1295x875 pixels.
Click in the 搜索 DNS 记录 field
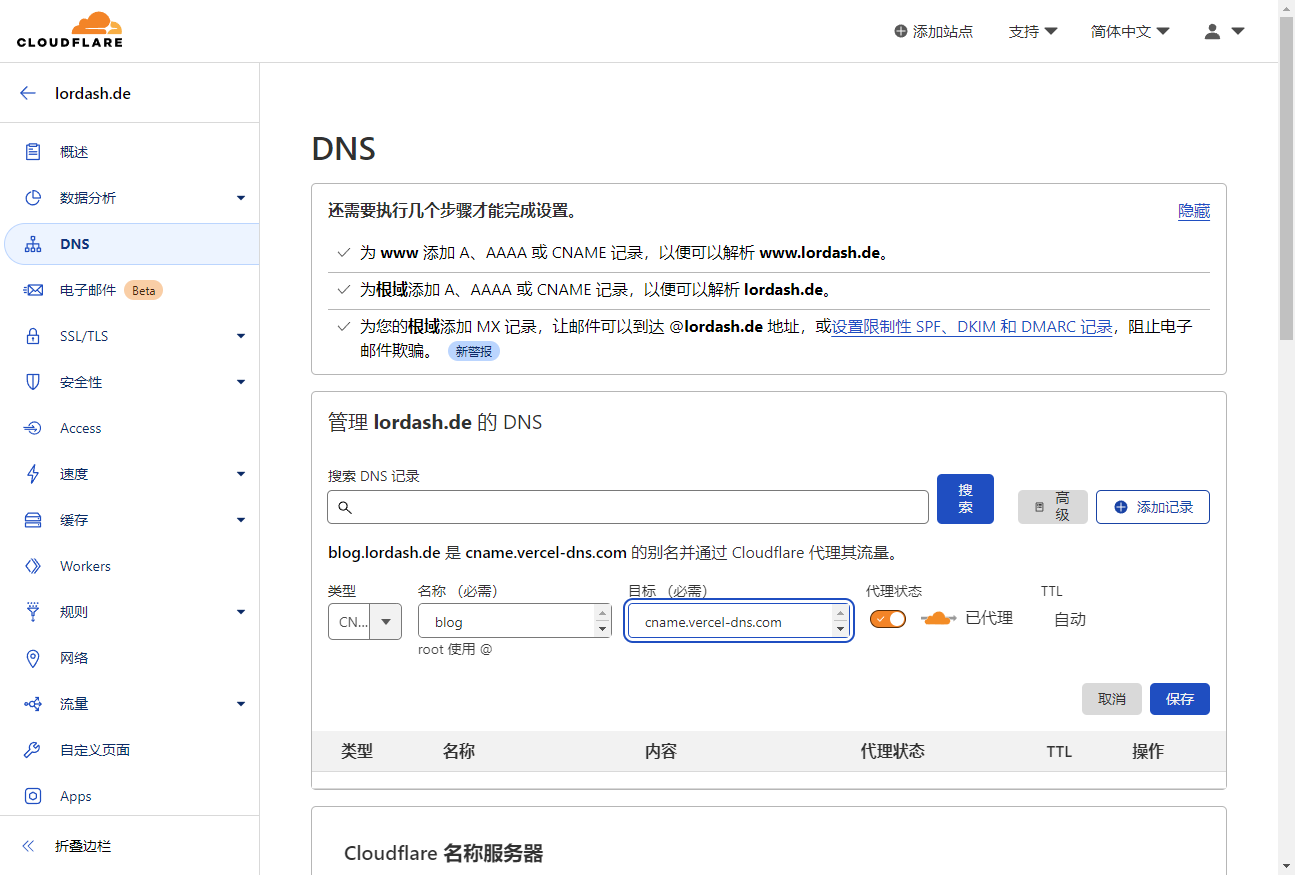pyautogui.click(x=628, y=507)
